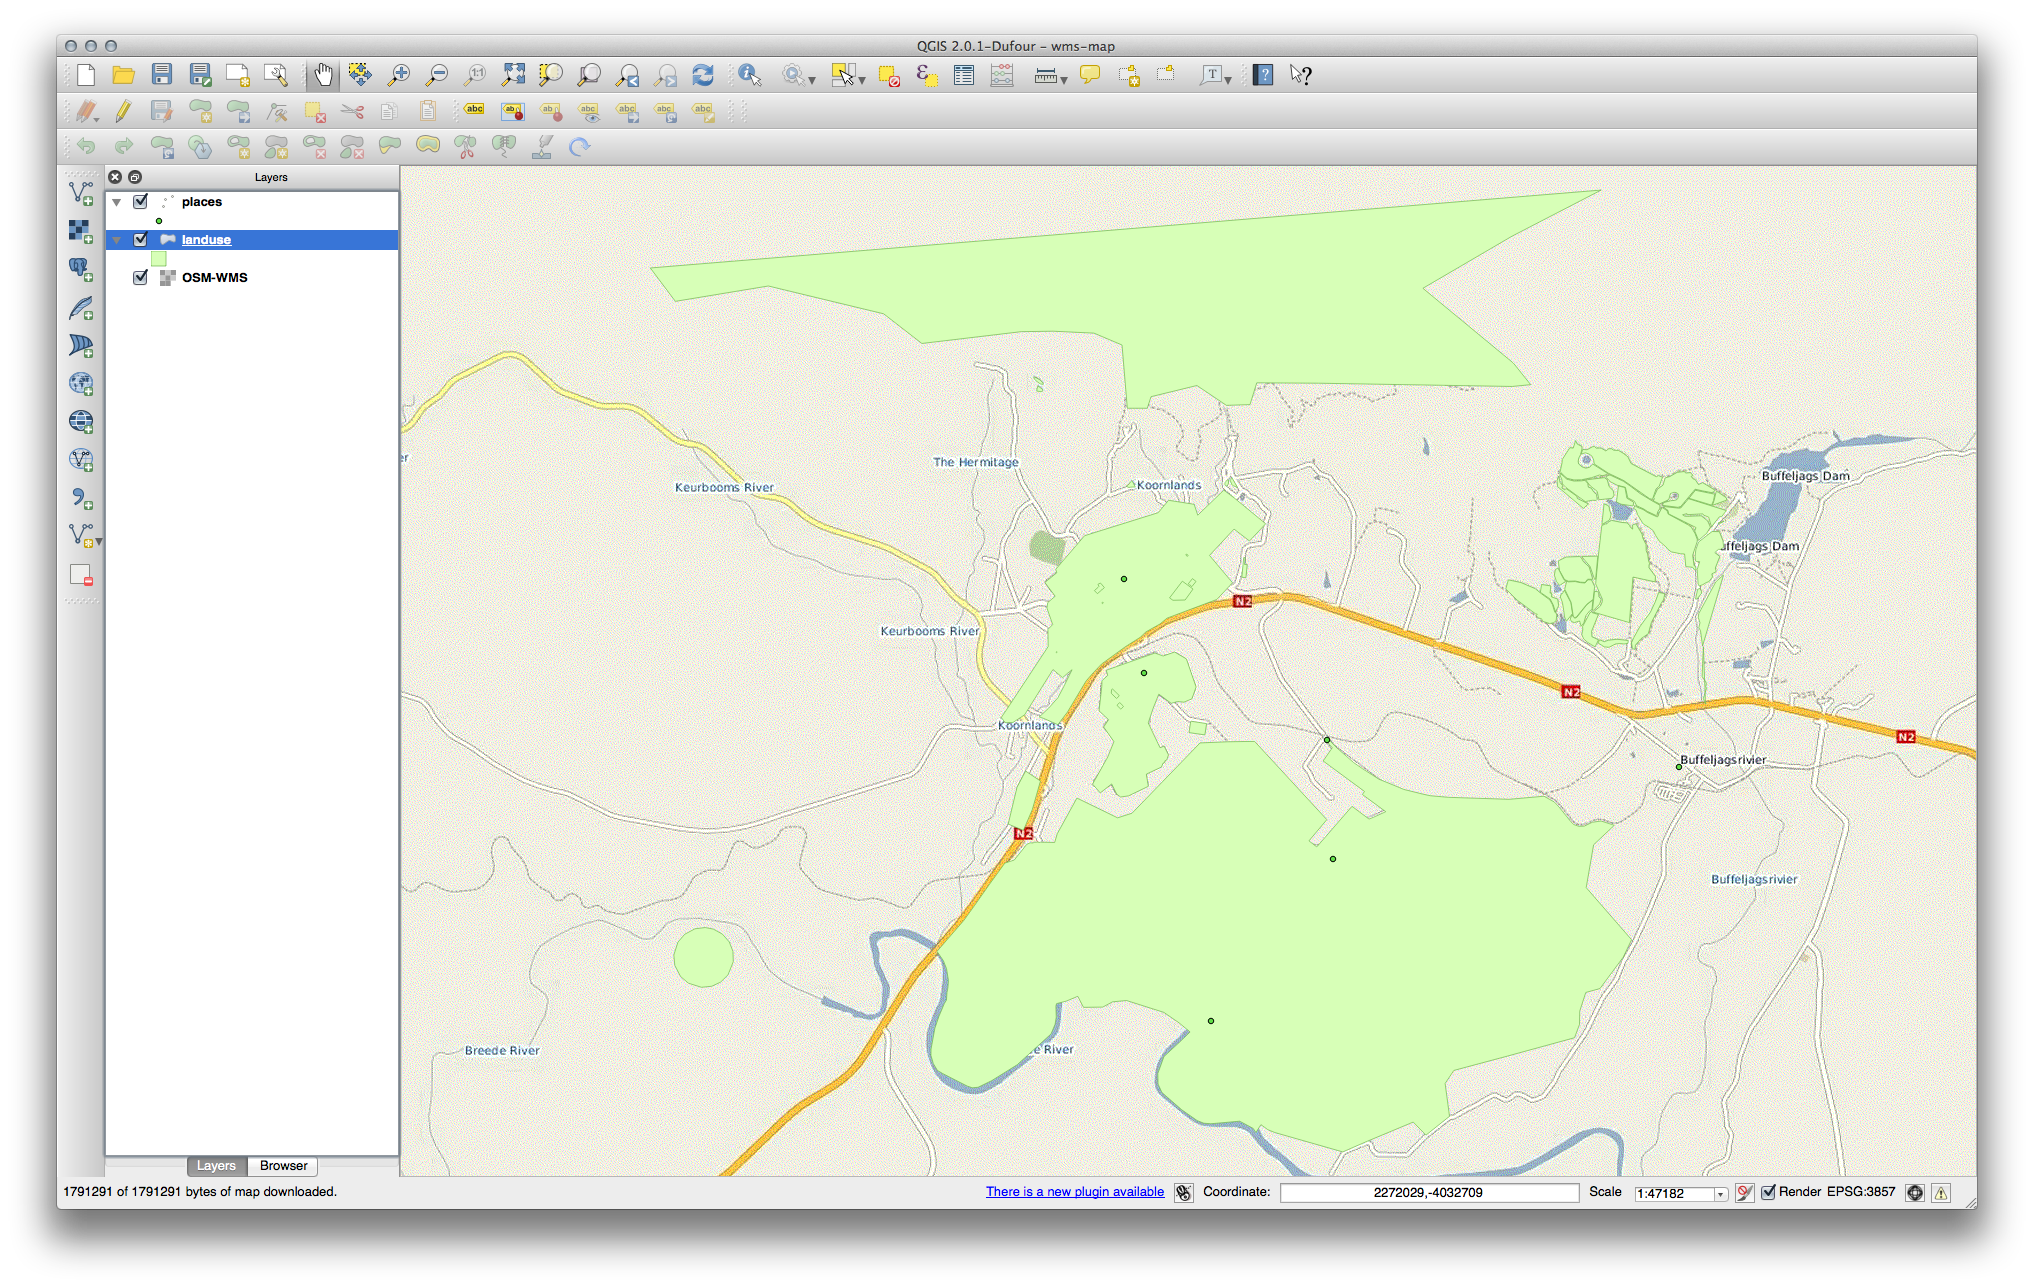Viewport: 2034px width, 1288px height.
Task: Click the Identify Features tool
Action: pos(749,75)
